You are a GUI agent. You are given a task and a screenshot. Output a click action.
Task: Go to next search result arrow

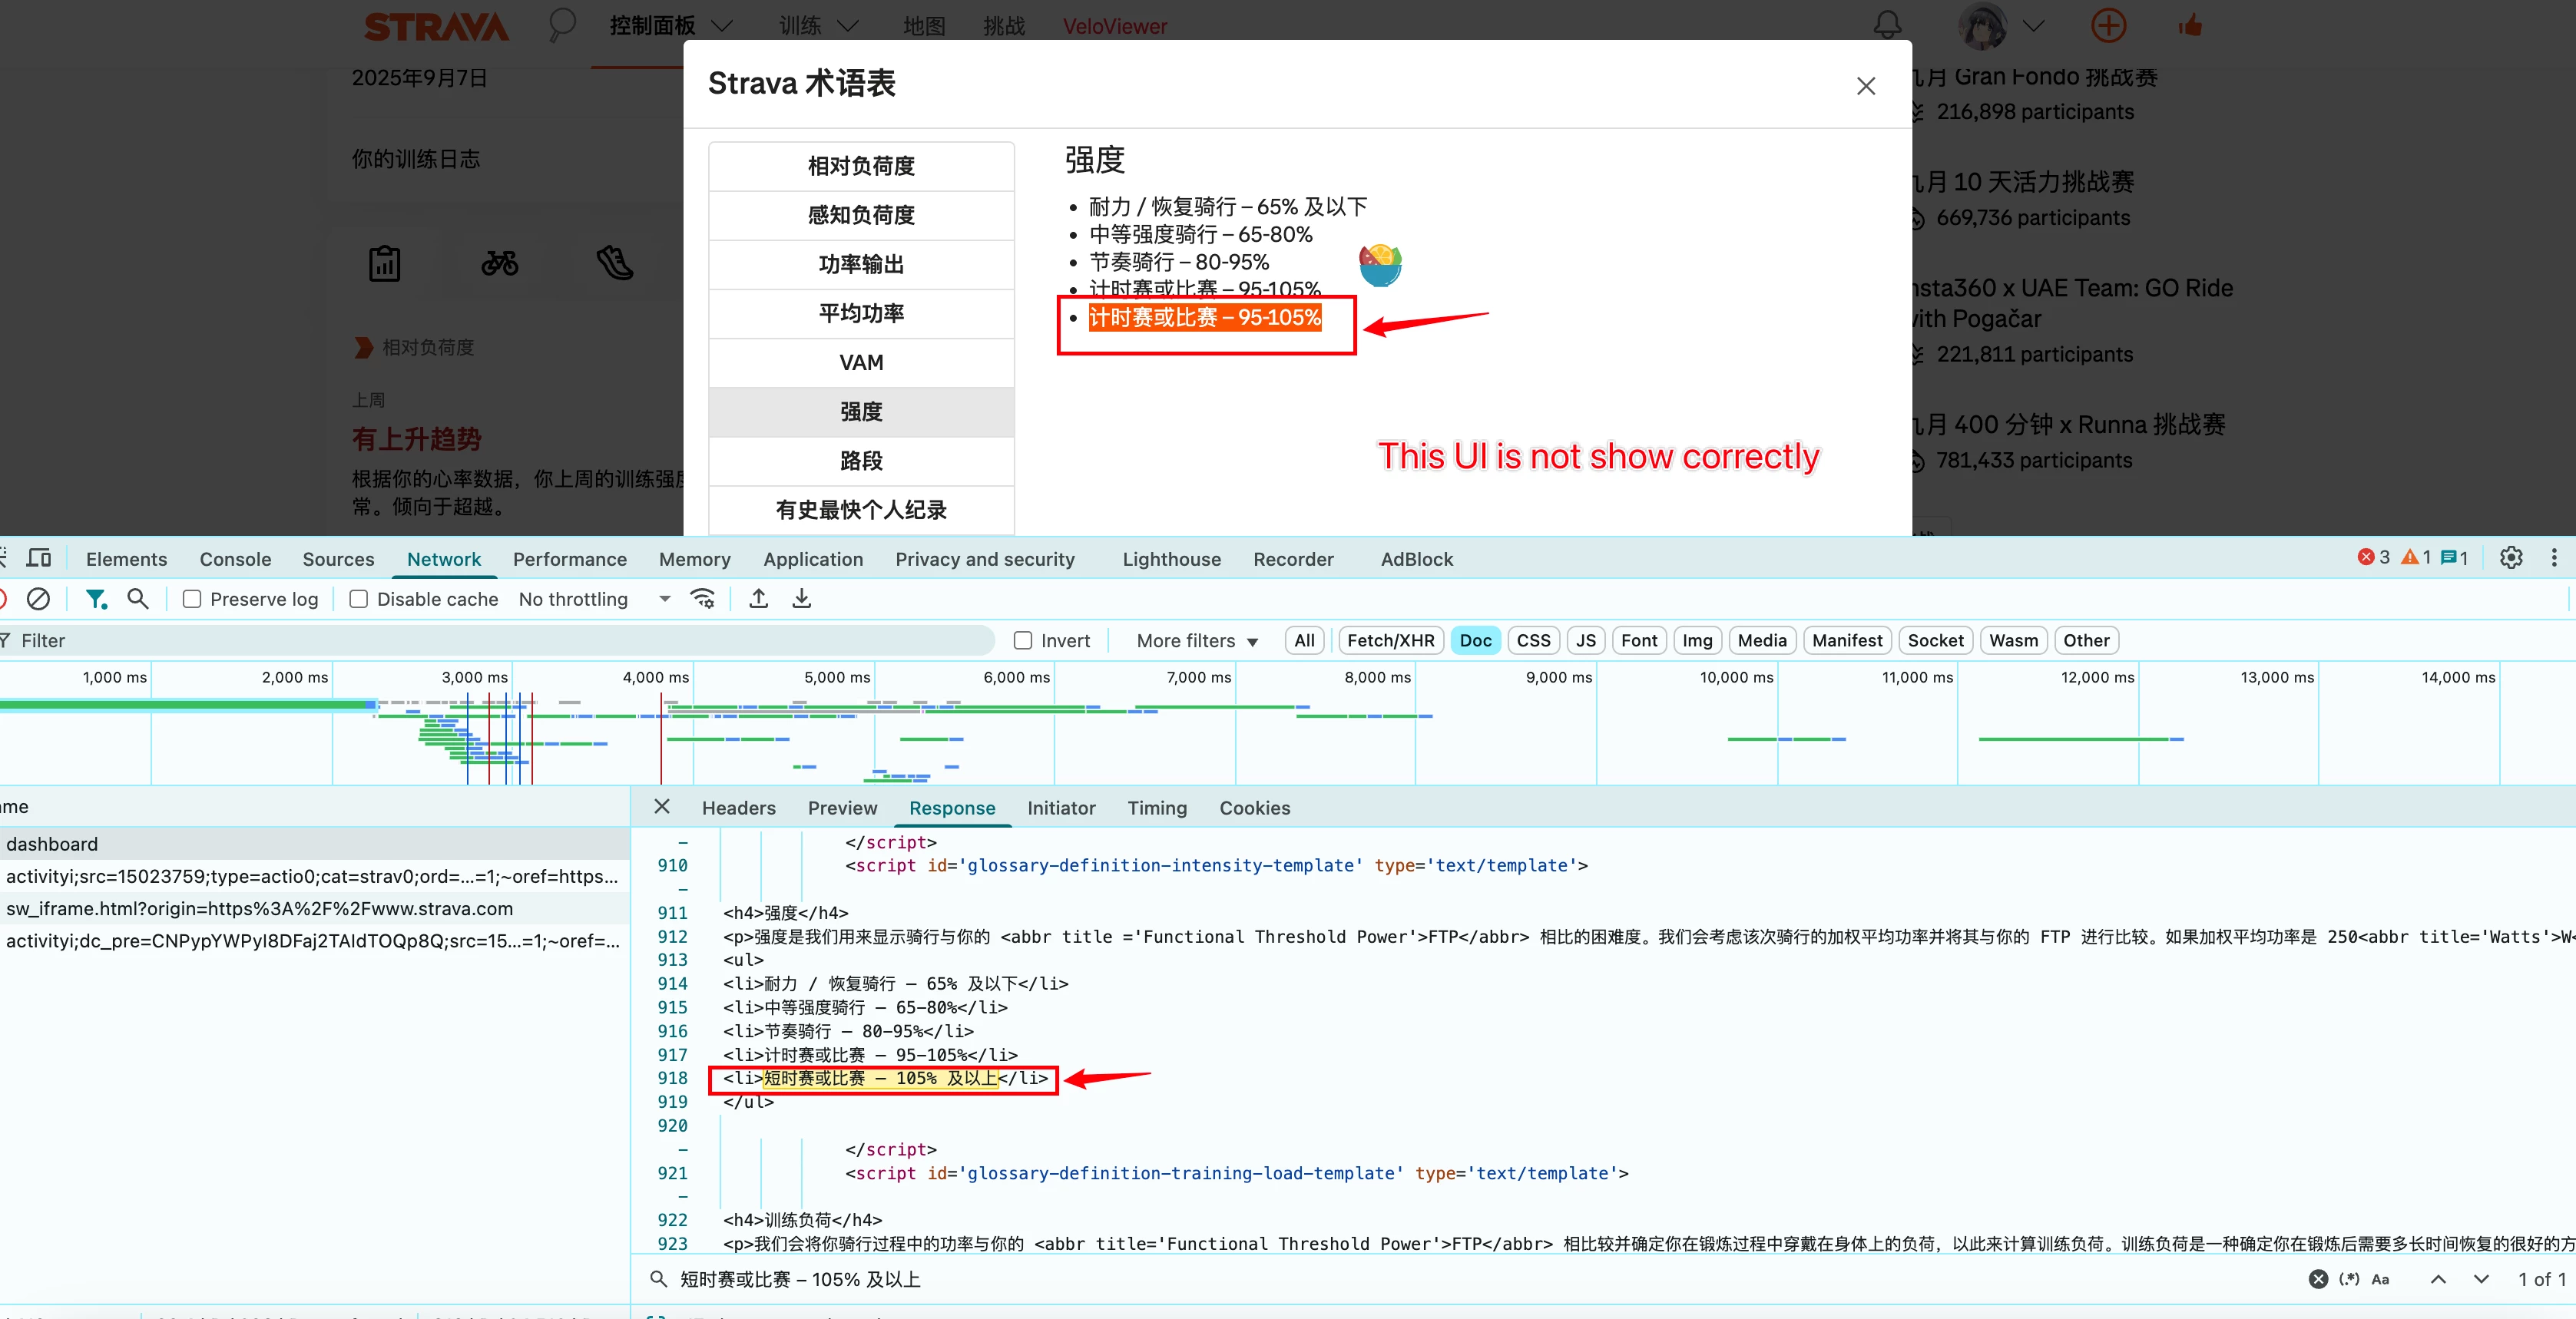tap(2481, 1279)
